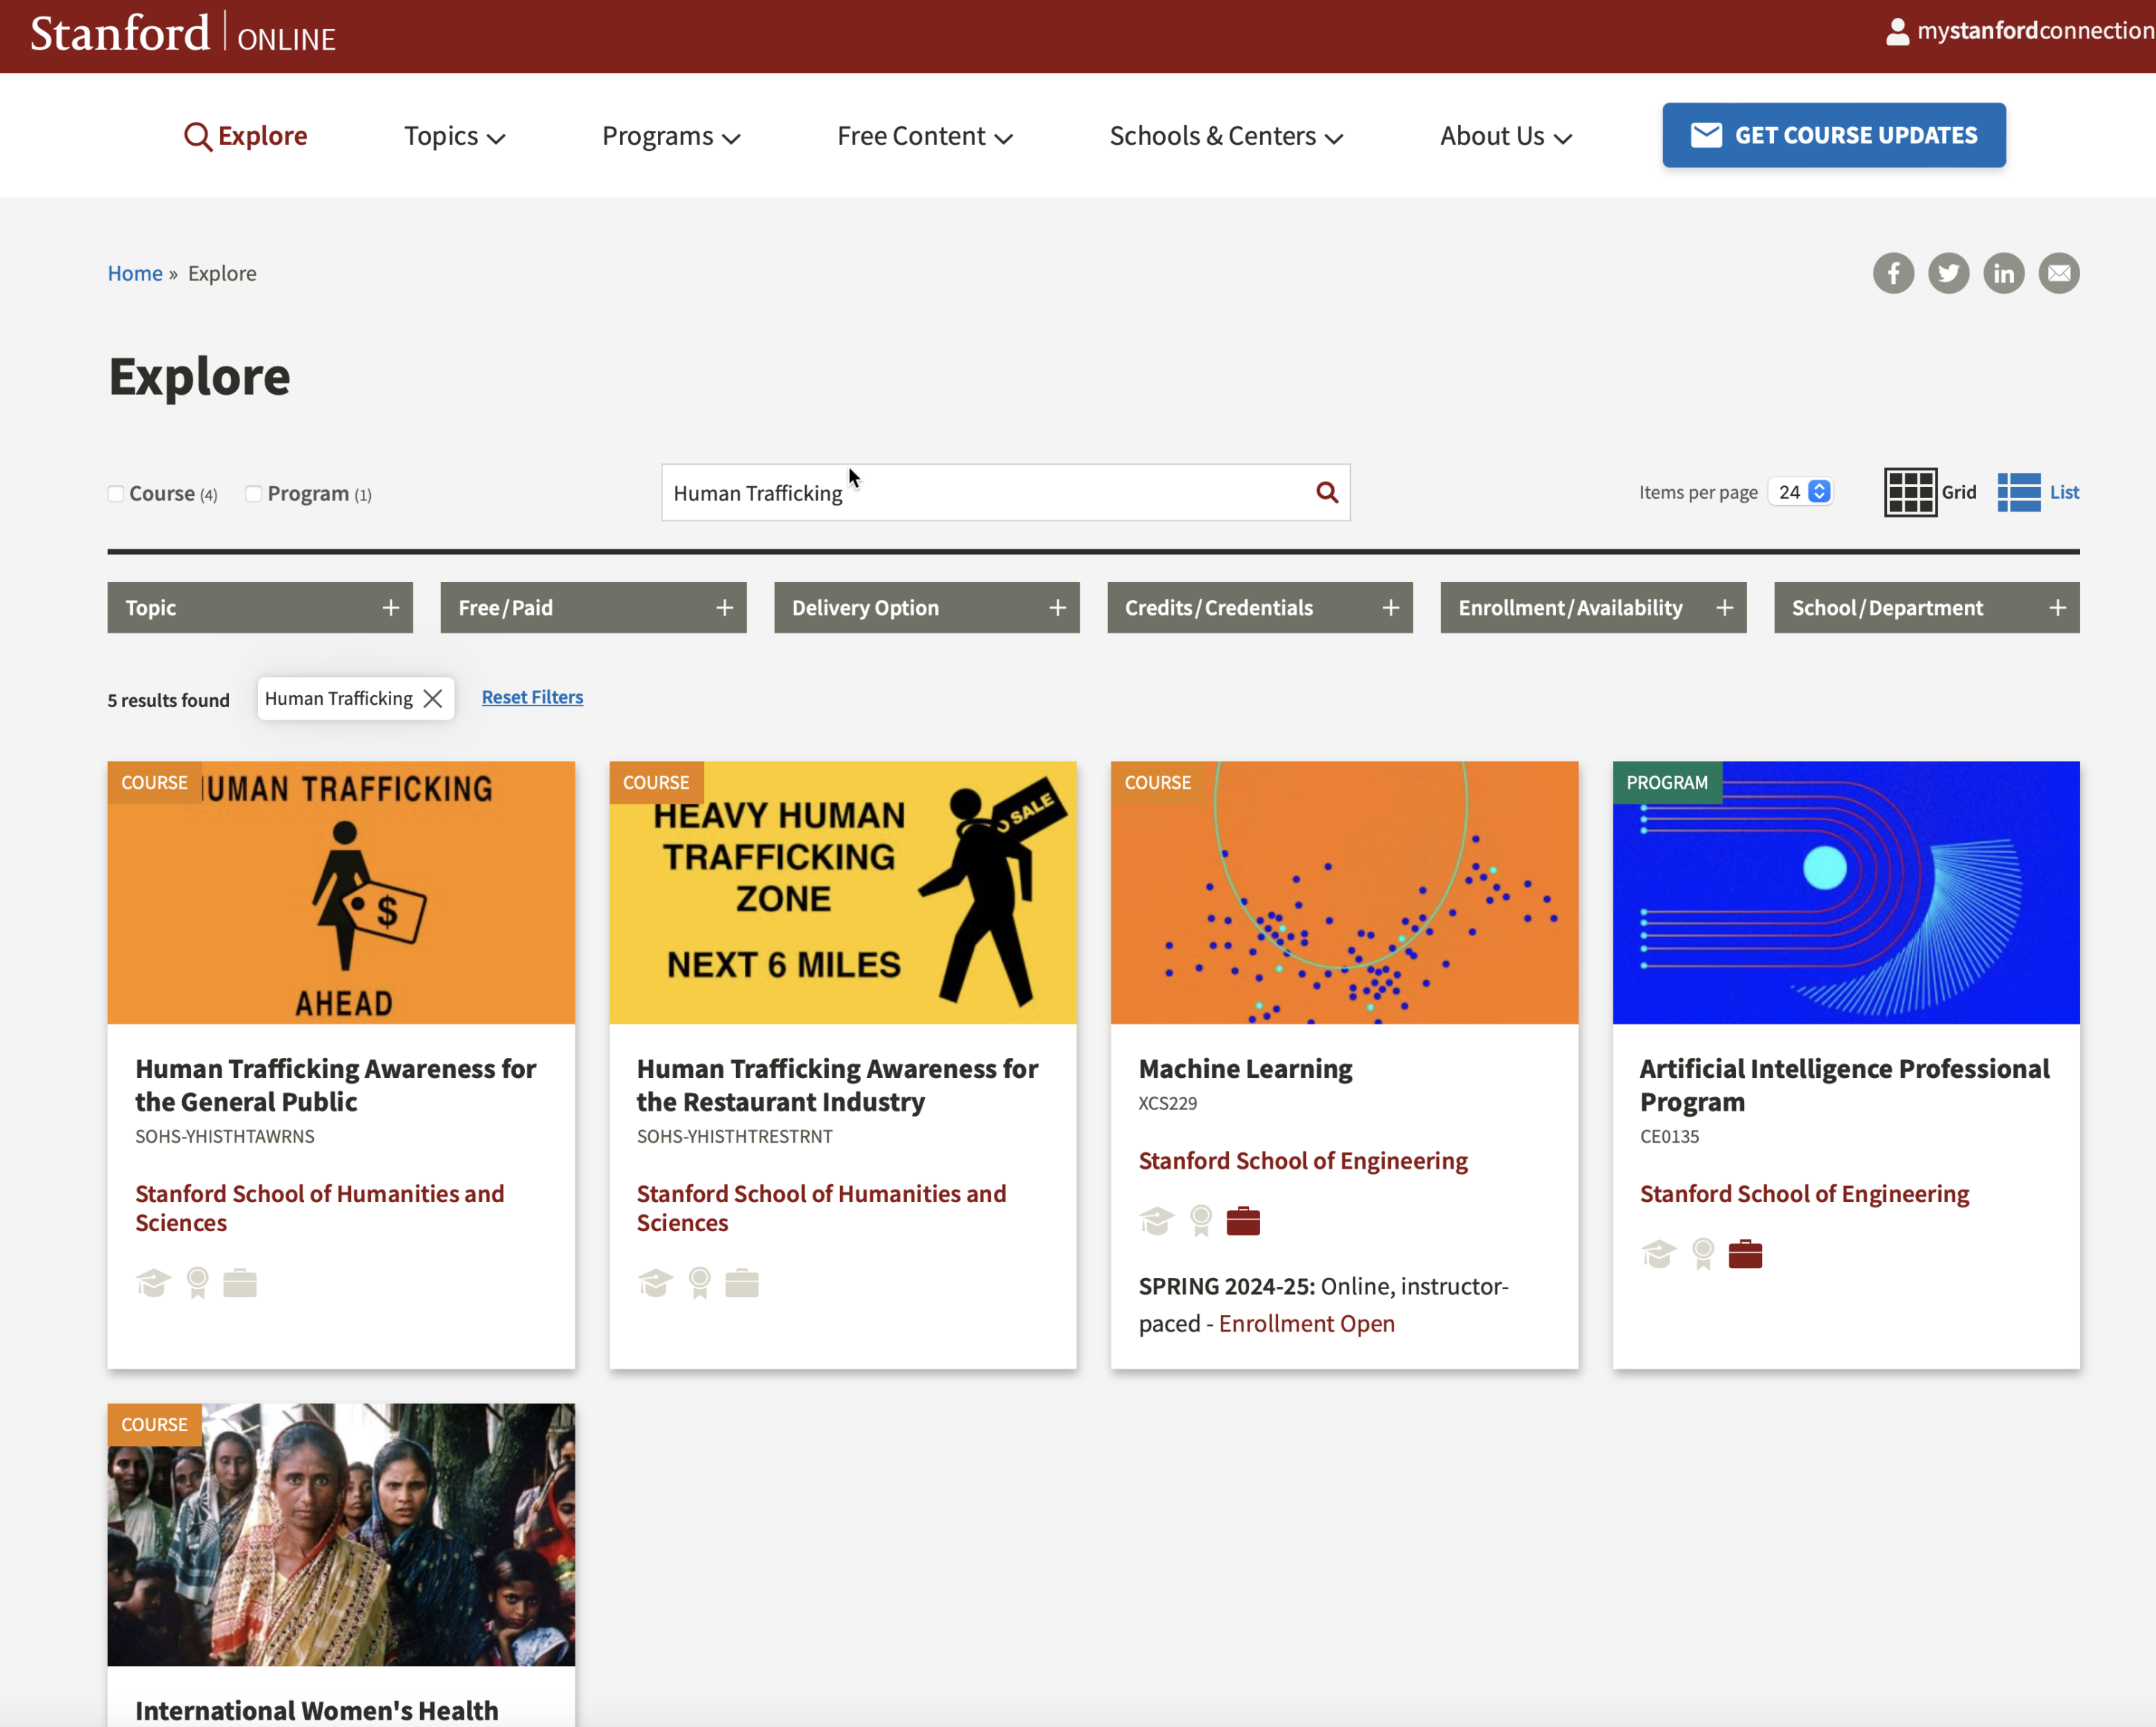Check the Course filter checkbox
The image size is (2156, 1727).
click(116, 494)
